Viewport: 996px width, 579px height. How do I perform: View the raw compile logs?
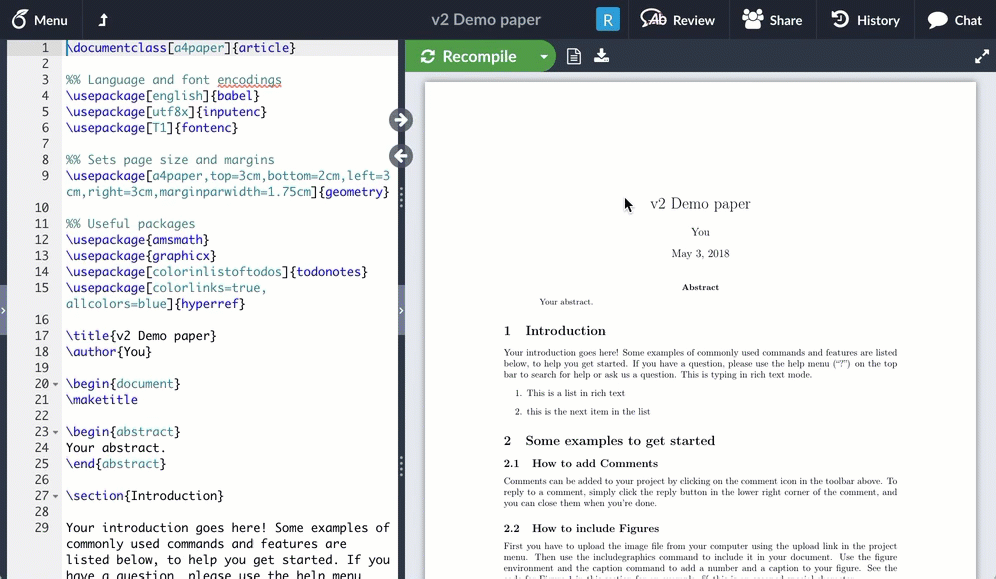573,57
